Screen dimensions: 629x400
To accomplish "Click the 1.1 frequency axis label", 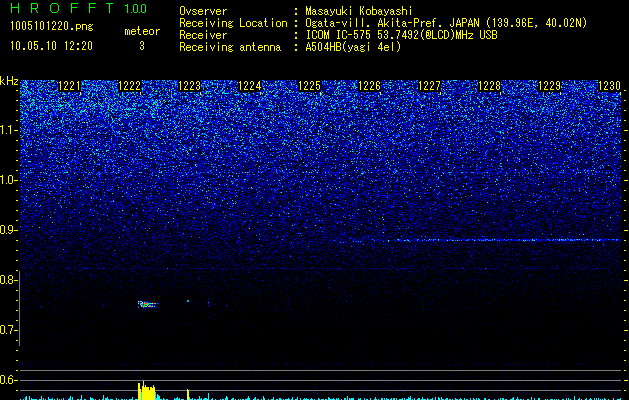I will pos(8,130).
